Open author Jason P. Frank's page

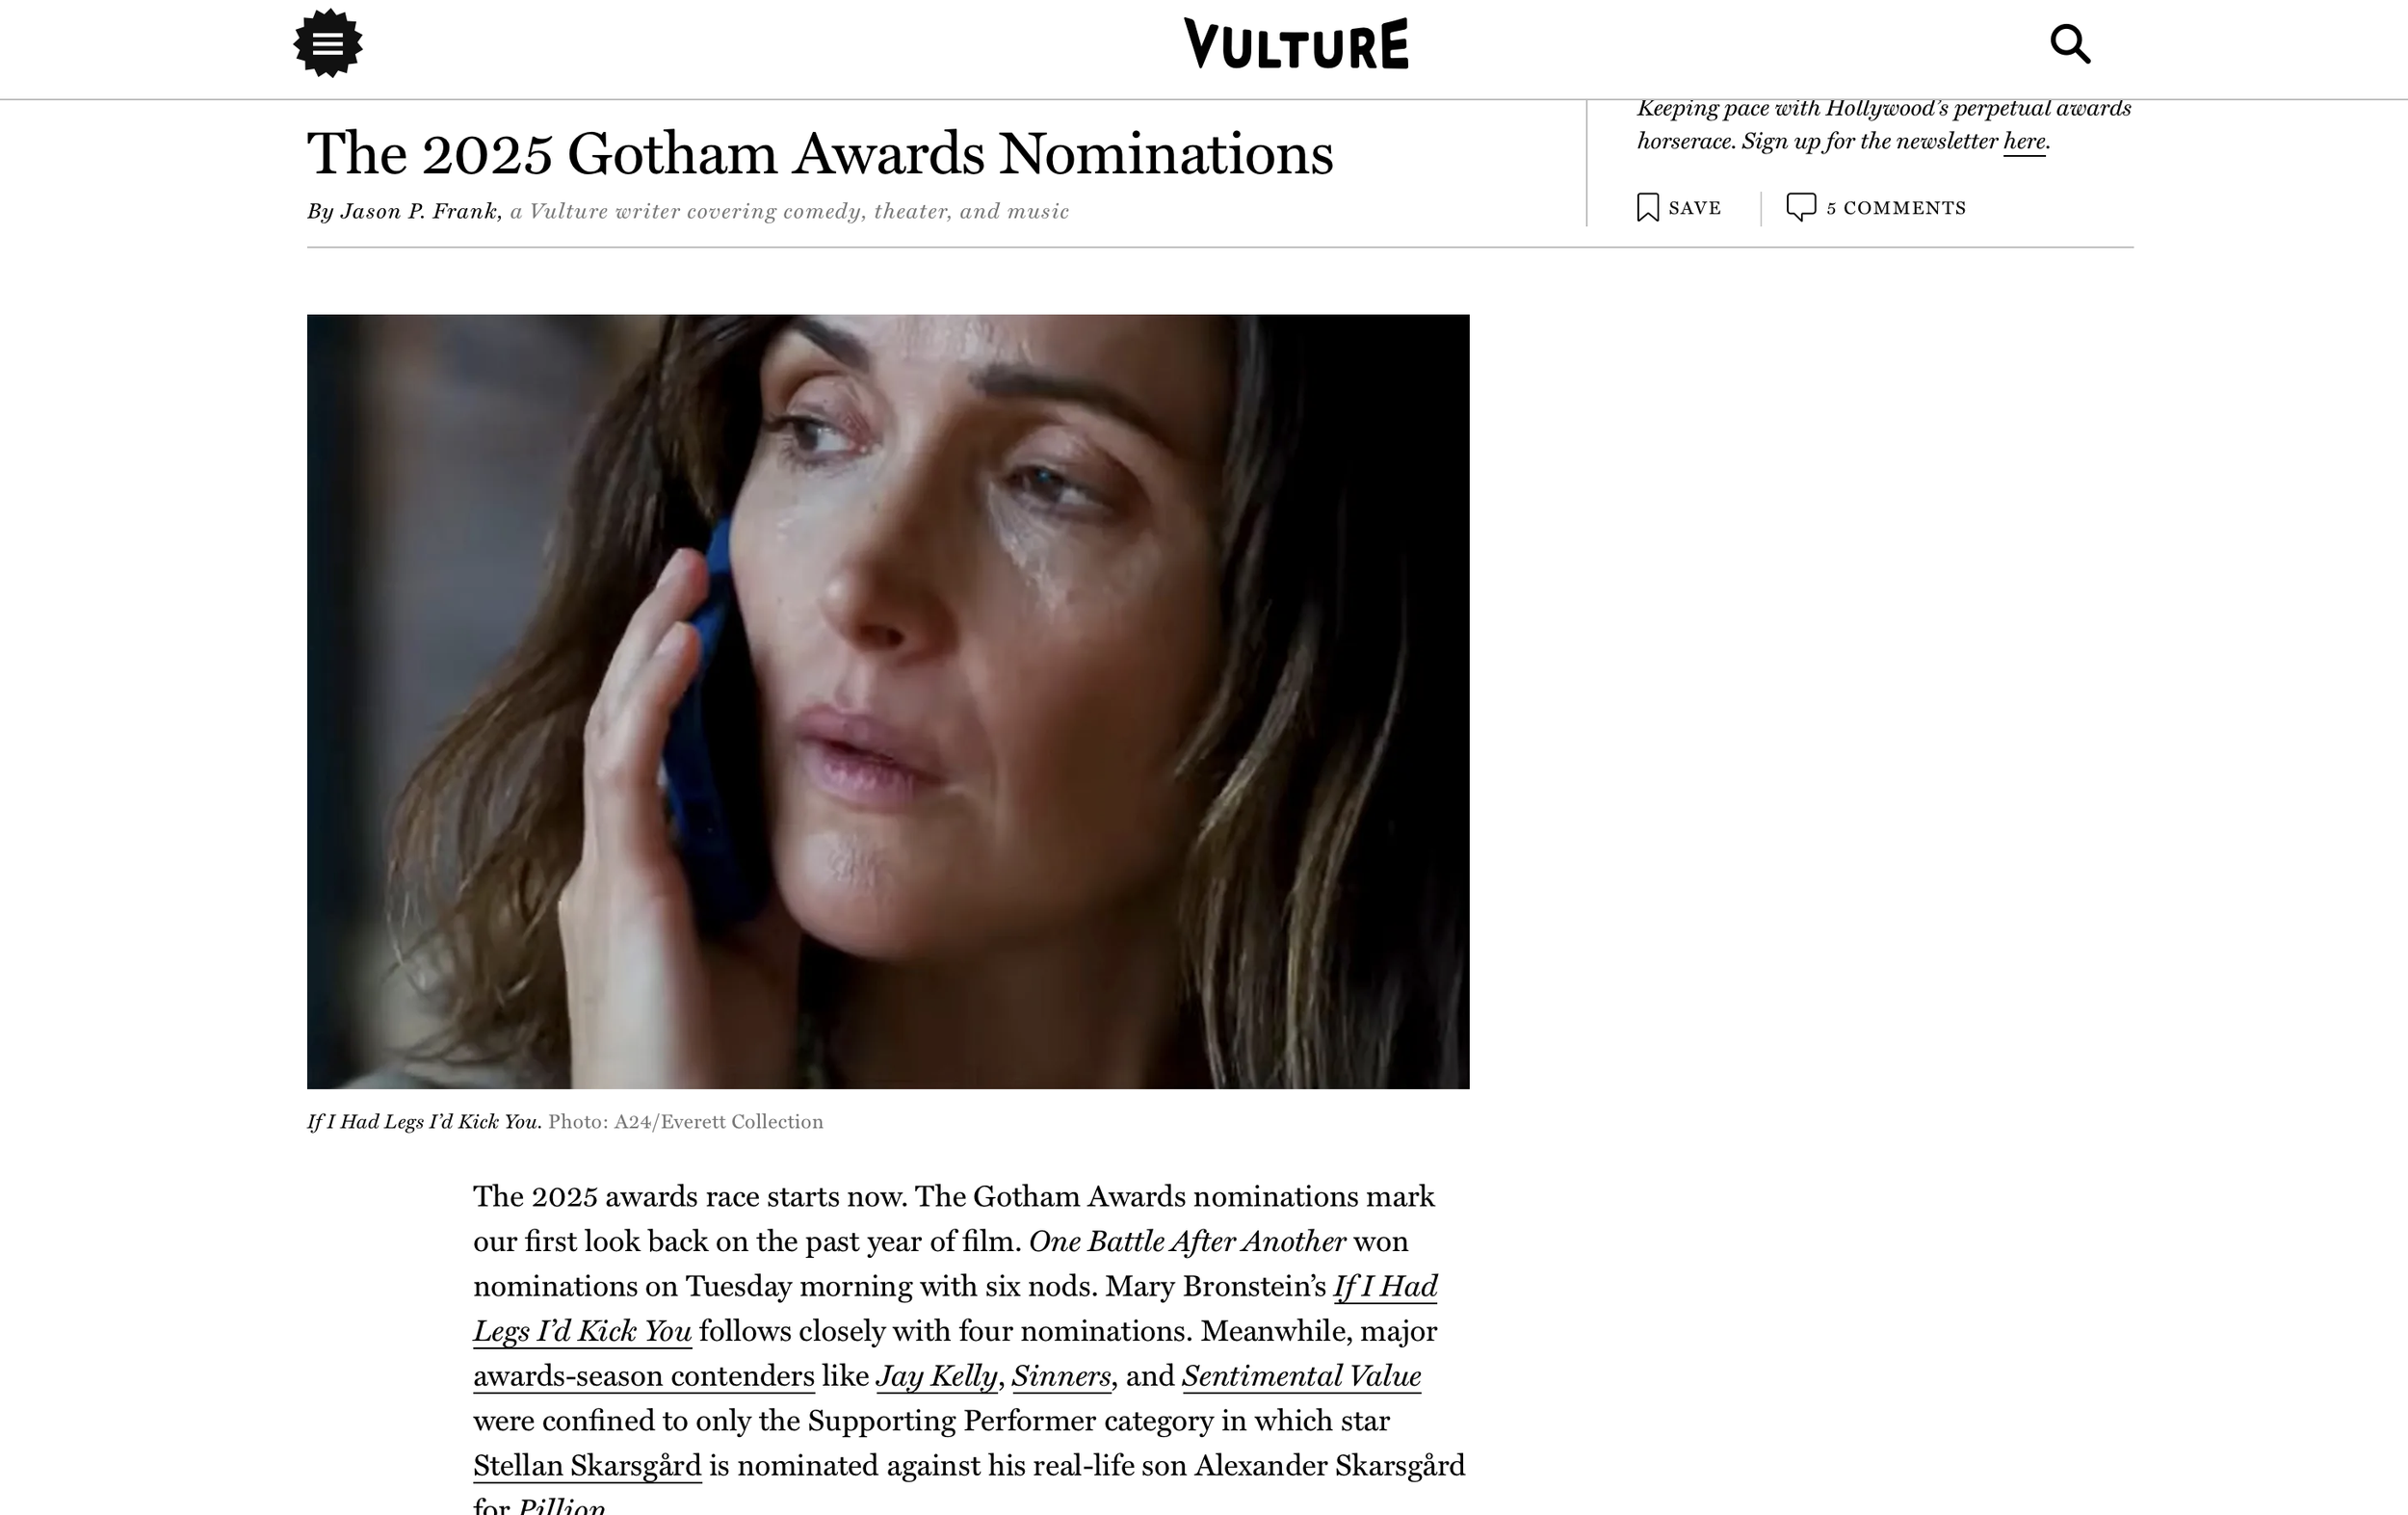coord(419,211)
